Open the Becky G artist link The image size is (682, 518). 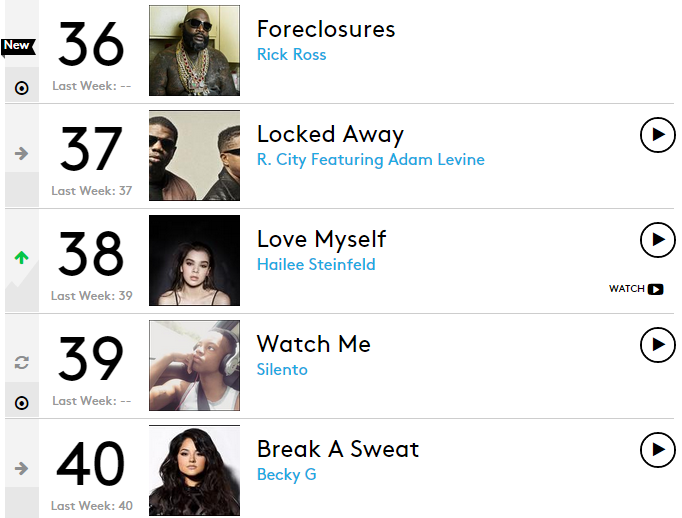click(x=286, y=474)
